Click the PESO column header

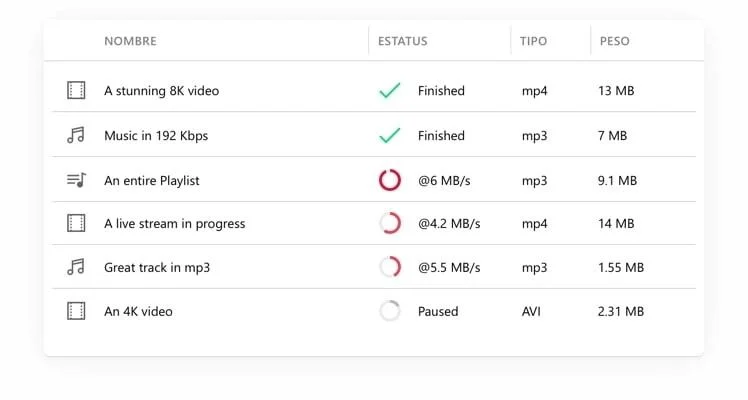[x=614, y=41]
